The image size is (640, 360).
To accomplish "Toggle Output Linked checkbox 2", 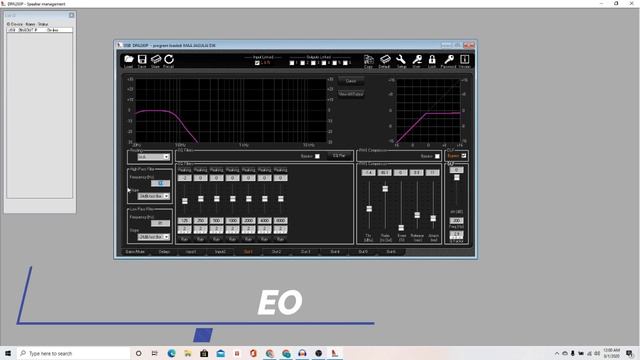I will [x=302, y=63].
